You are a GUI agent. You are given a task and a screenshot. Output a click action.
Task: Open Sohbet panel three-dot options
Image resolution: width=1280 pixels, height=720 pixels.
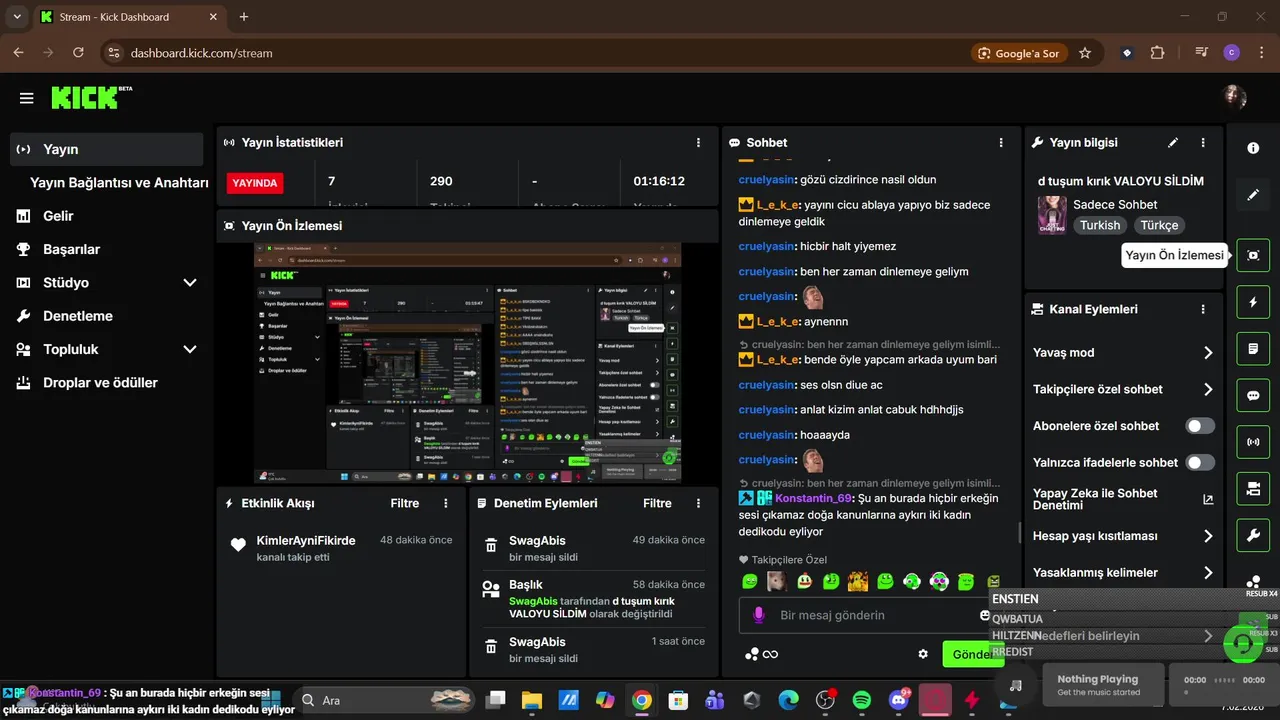click(x=1001, y=143)
